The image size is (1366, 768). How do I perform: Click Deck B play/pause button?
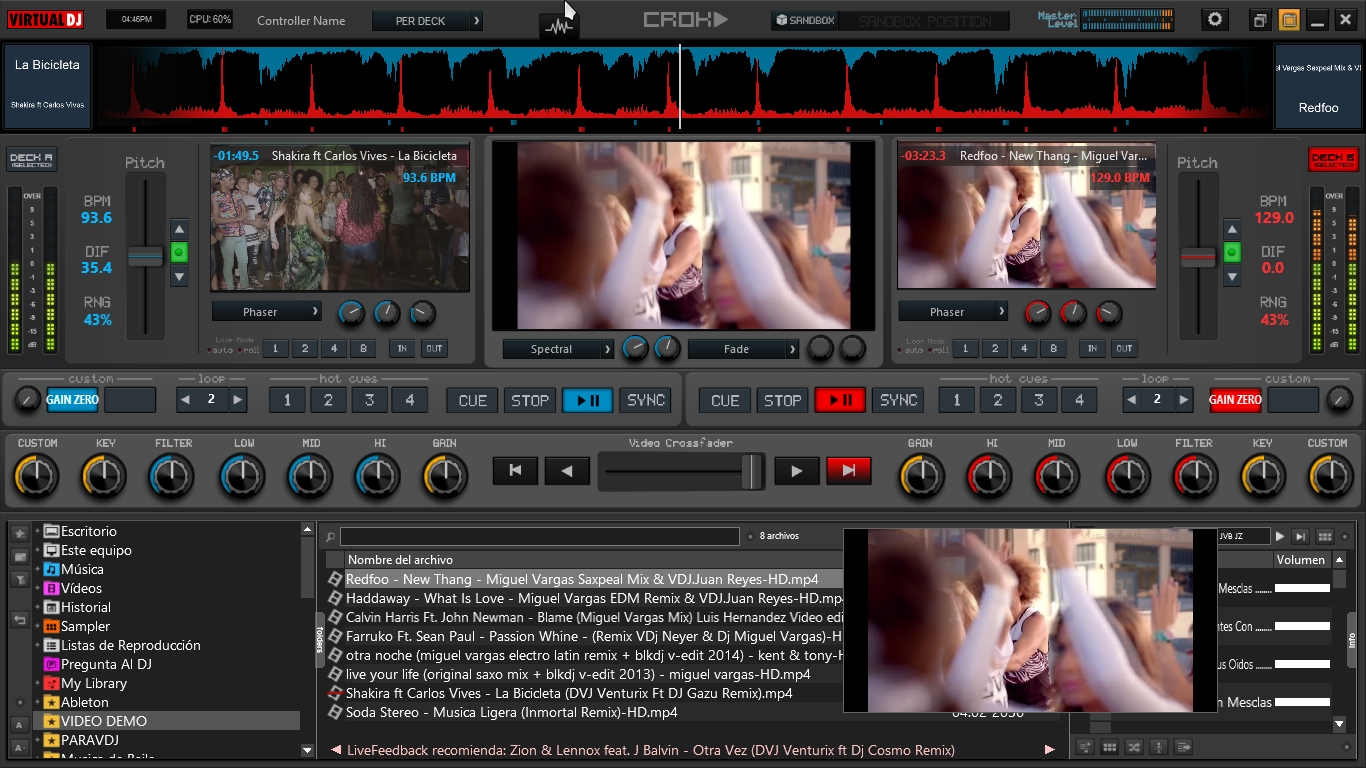(x=840, y=400)
